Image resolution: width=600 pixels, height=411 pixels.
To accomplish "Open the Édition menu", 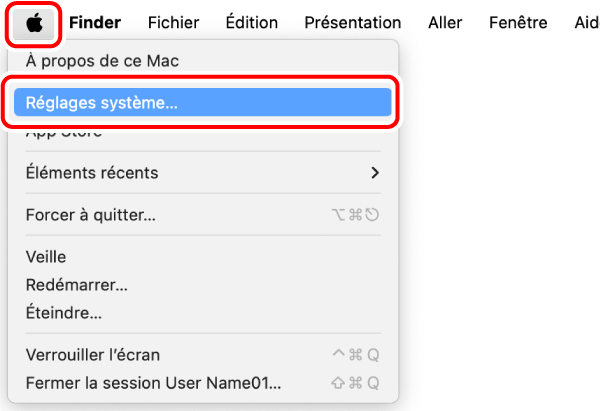I will [252, 22].
